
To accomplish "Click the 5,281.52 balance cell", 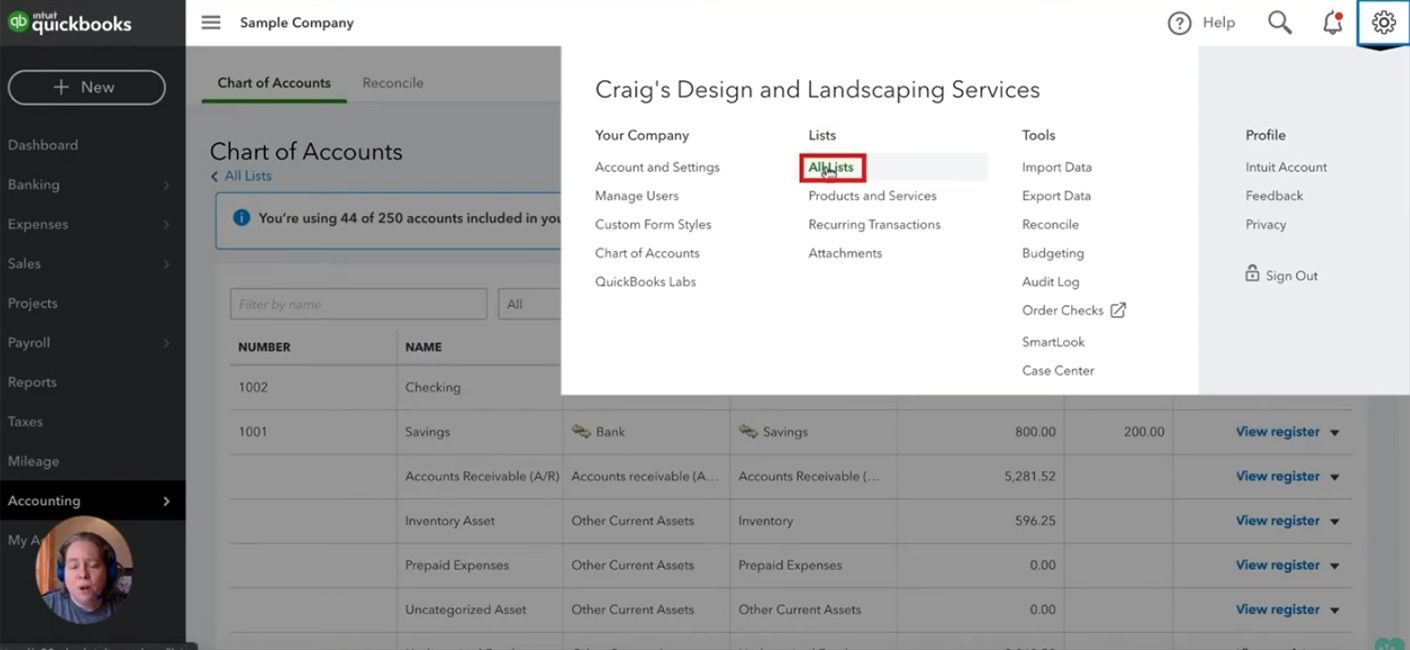I will click(1029, 477).
